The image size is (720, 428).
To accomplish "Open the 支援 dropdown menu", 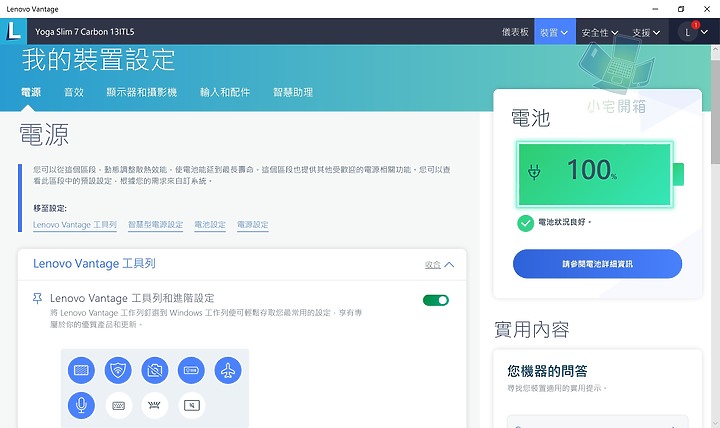I will coord(646,33).
